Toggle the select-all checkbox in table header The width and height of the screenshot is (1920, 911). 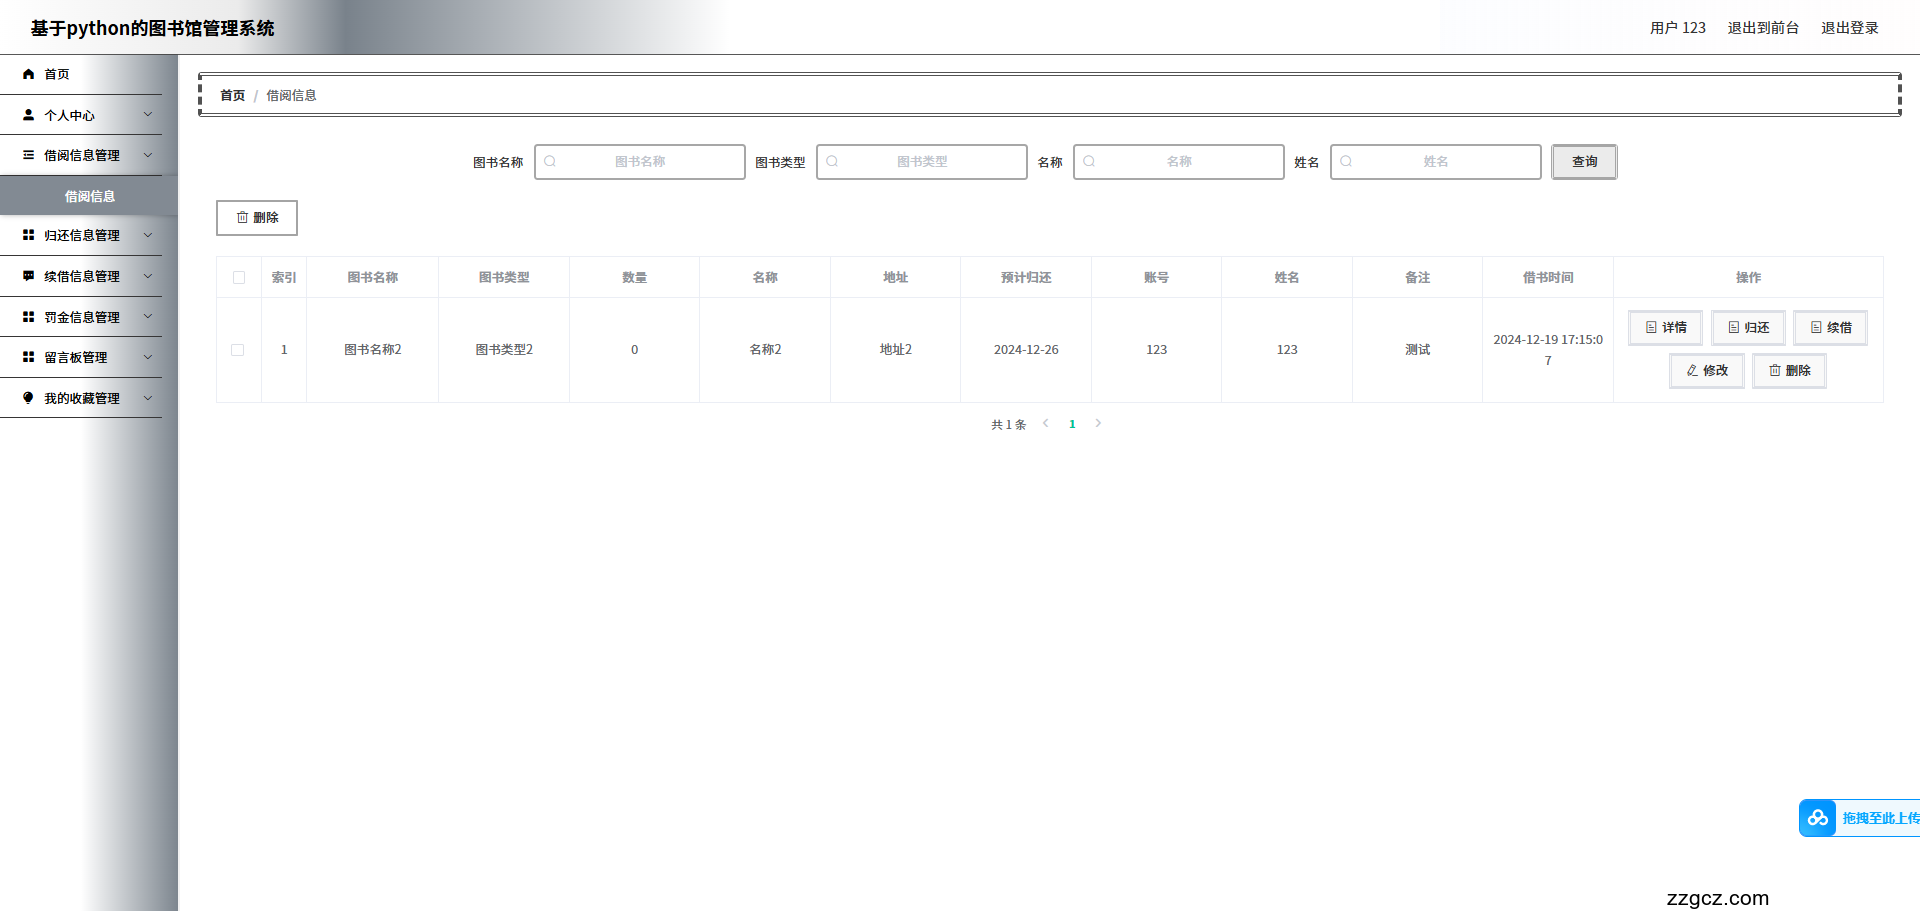(239, 278)
